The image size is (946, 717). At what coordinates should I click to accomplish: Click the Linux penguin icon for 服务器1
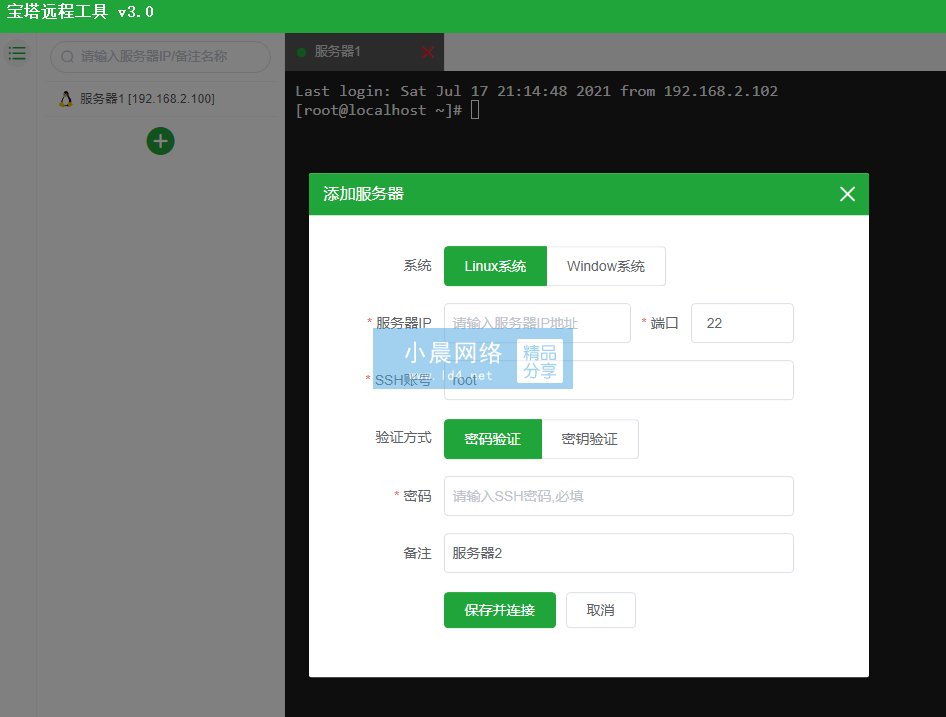pyautogui.click(x=66, y=99)
